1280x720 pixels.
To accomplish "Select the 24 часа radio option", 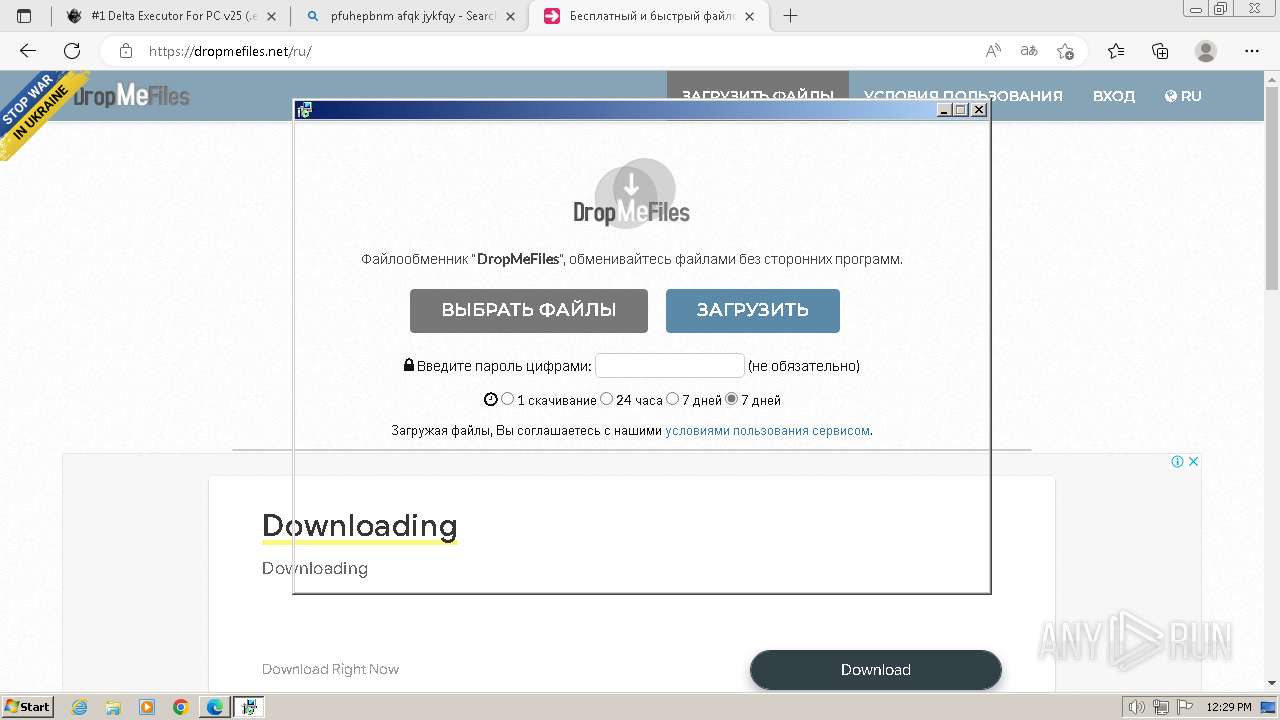I will (x=606, y=399).
